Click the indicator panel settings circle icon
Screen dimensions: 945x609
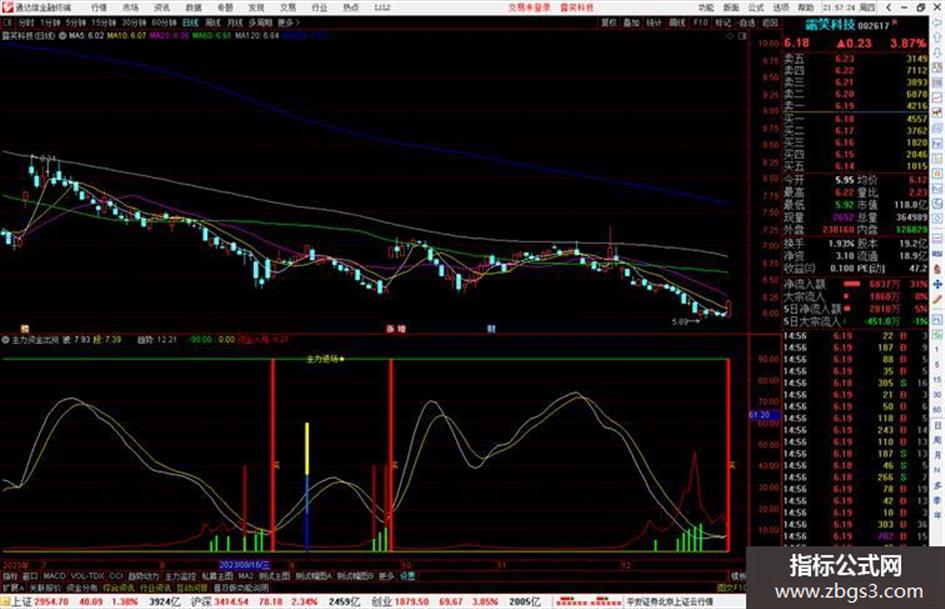click(5, 340)
